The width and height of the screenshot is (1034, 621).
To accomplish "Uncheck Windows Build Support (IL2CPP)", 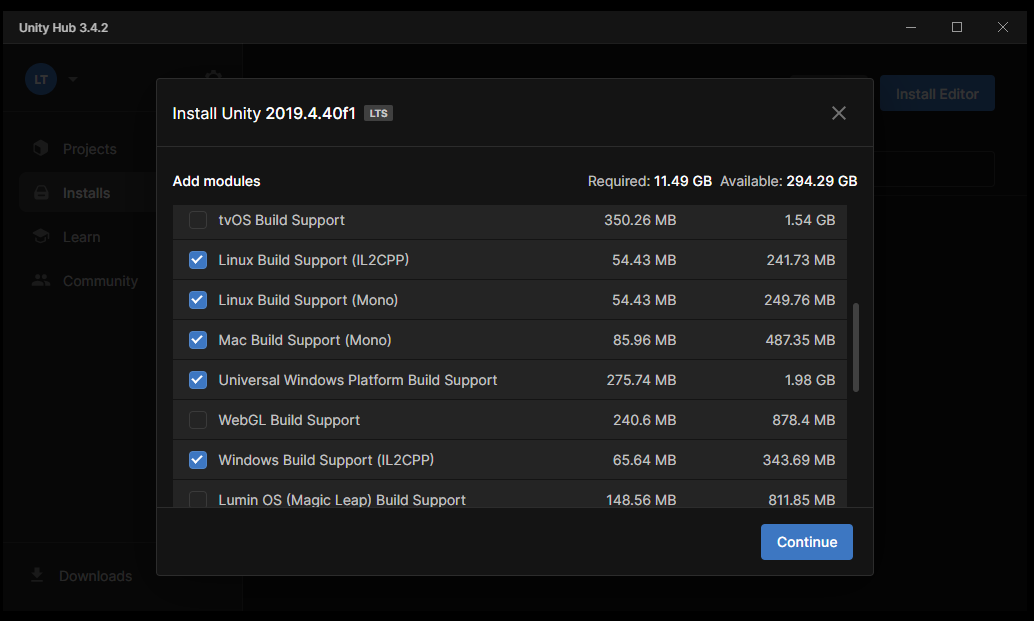I will (198, 460).
